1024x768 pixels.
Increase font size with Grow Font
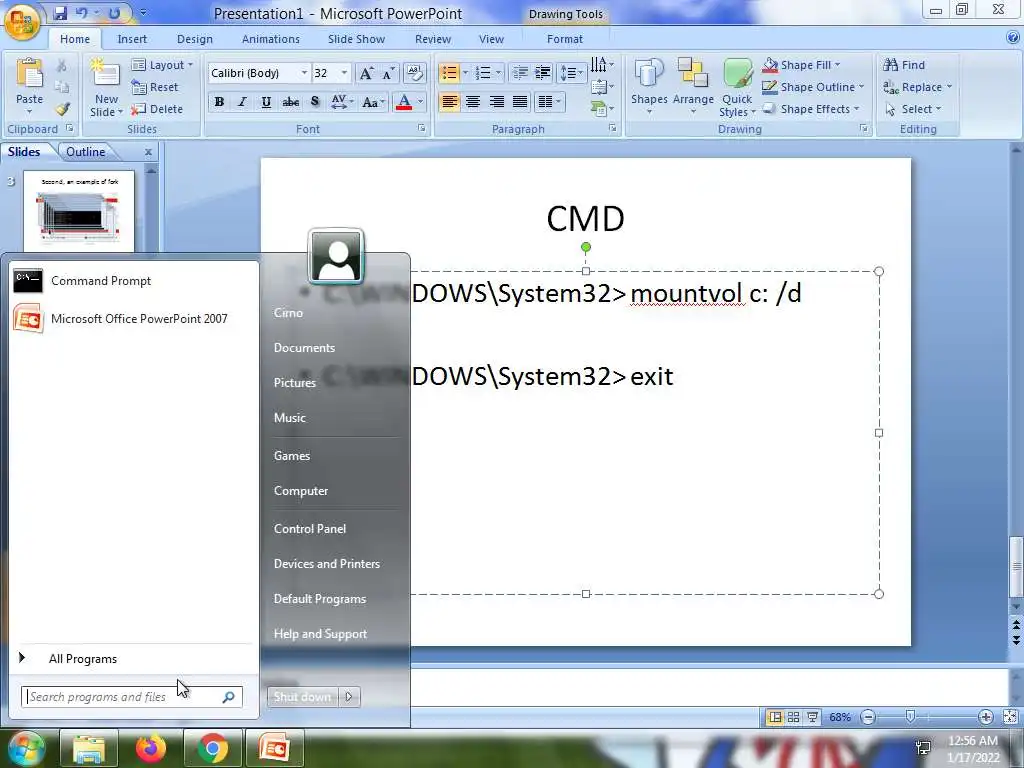(367, 73)
